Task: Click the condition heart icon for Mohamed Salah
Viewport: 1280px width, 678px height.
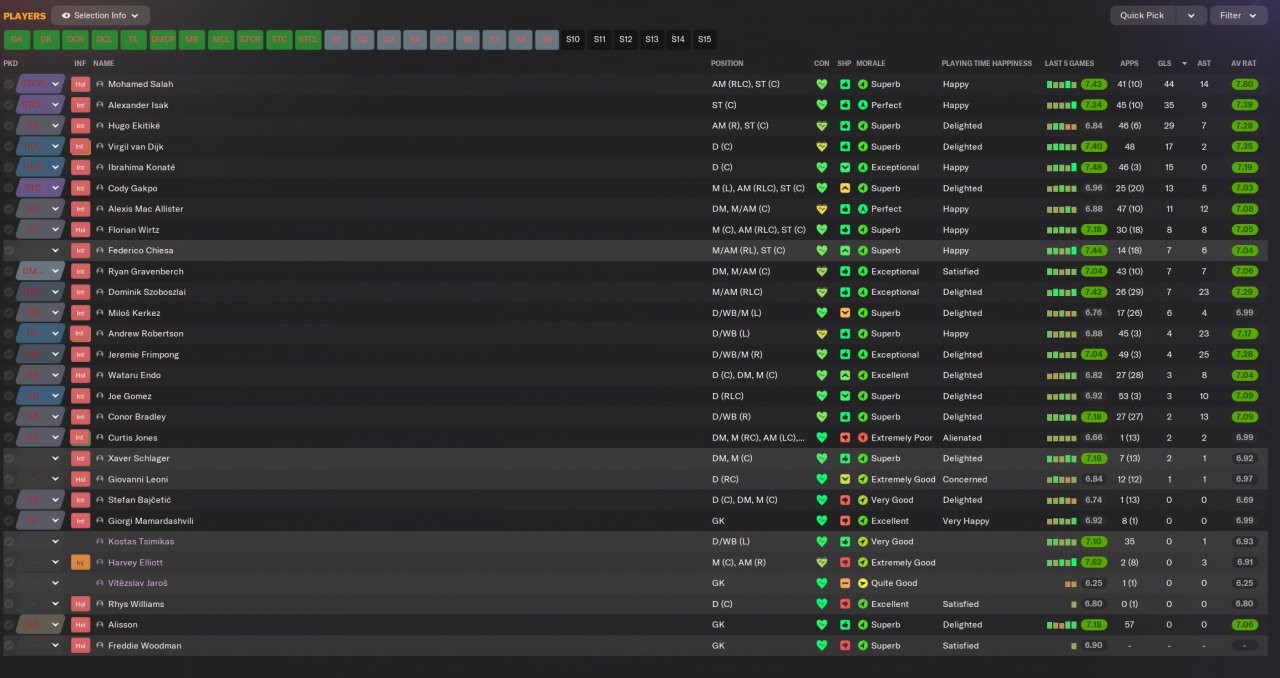Action: point(822,84)
